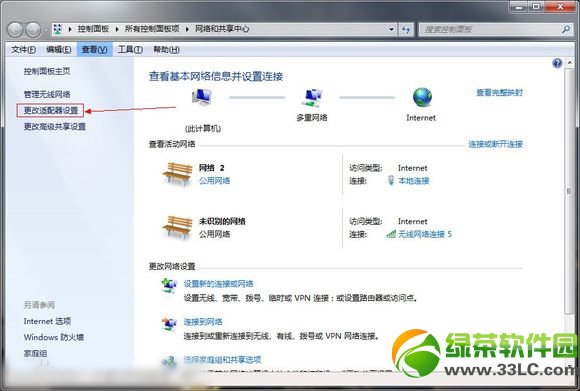Viewport: 580px width, 391px height.
Task: Open the 帮助(H) menu
Action: [x=166, y=50]
